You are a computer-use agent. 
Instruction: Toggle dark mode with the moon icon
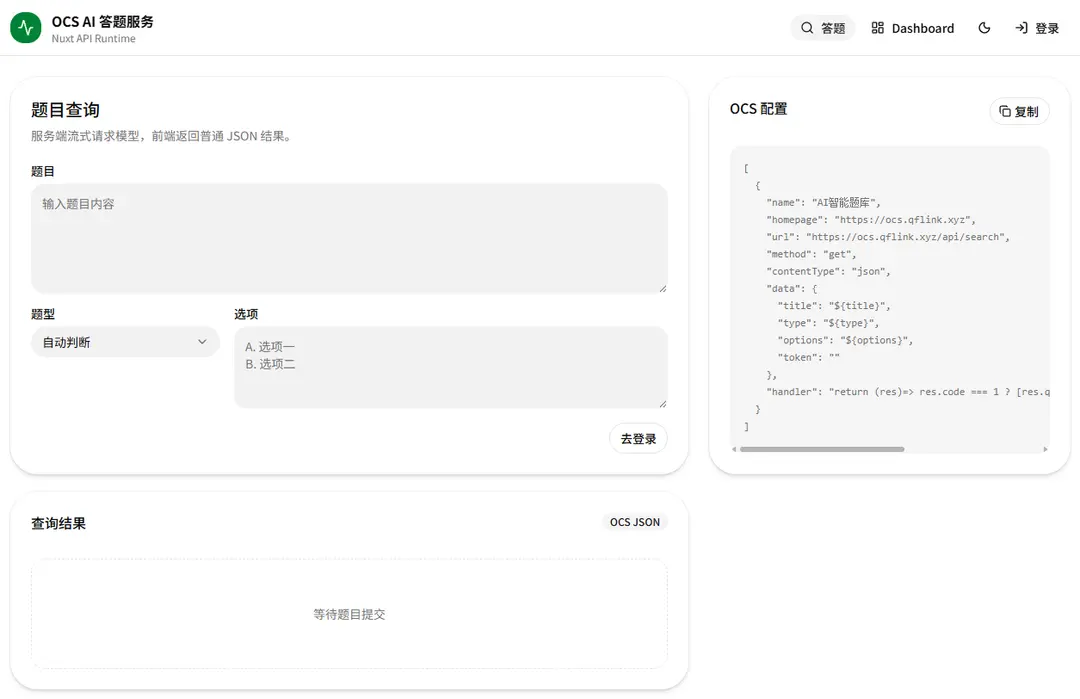click(984, 28)
